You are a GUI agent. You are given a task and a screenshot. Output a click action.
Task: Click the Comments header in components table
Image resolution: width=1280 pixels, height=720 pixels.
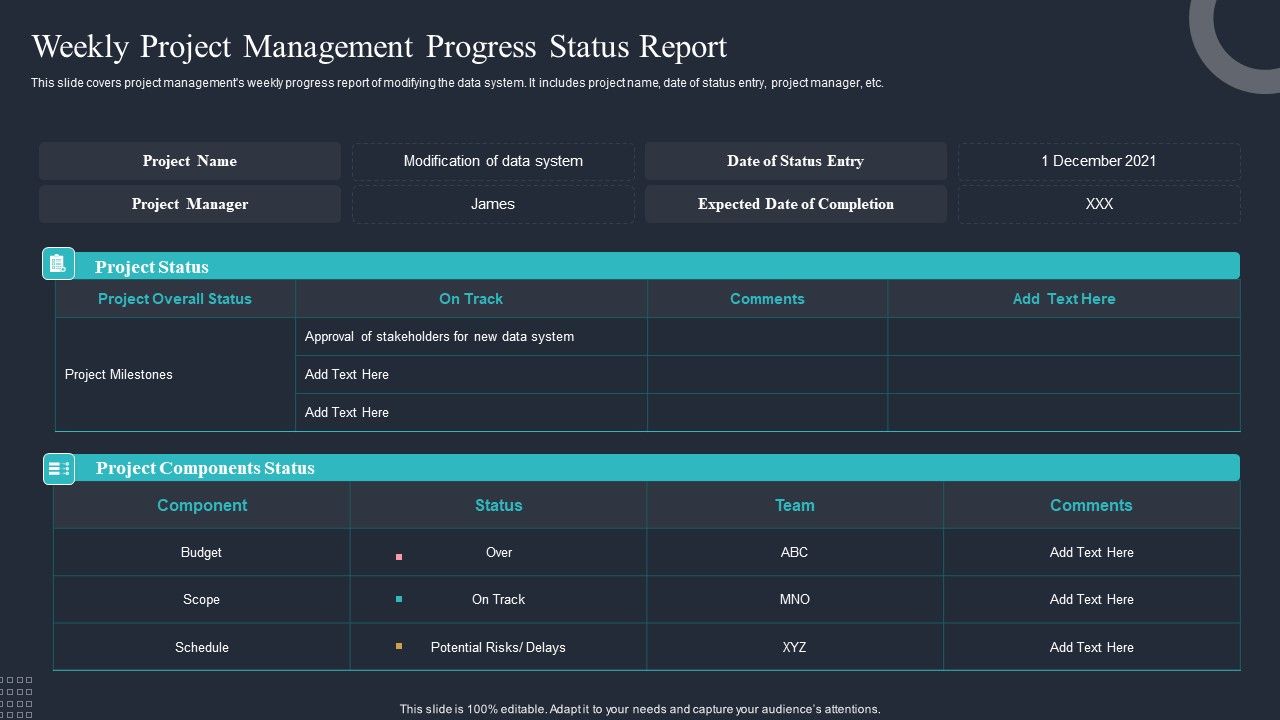1091,505
